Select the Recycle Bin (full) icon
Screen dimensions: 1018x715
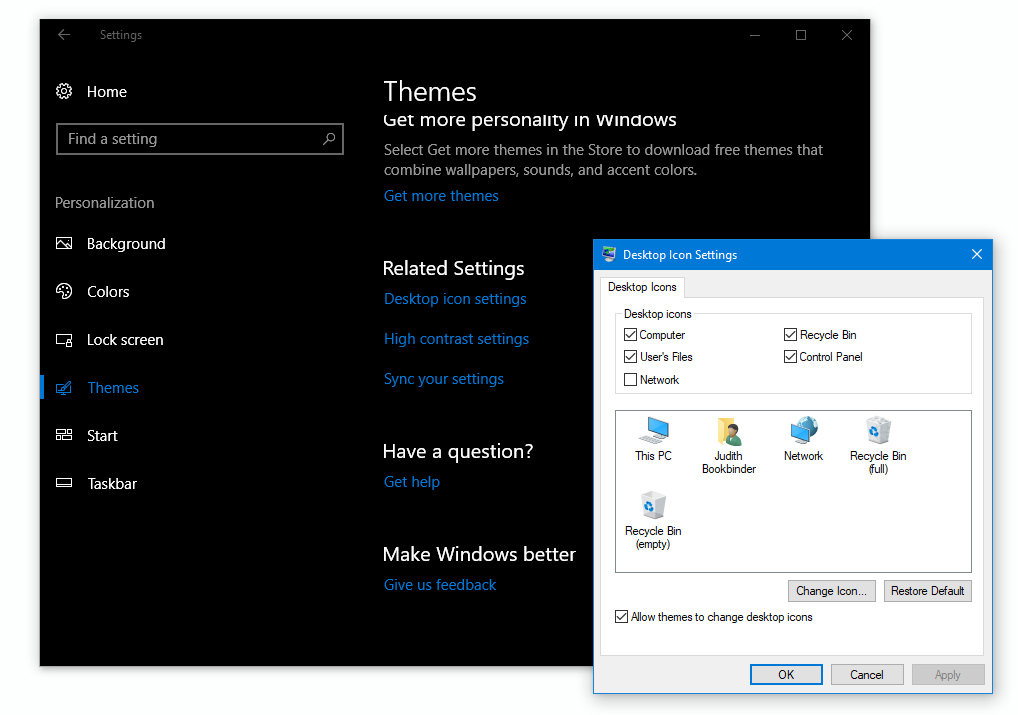[877, 432]
